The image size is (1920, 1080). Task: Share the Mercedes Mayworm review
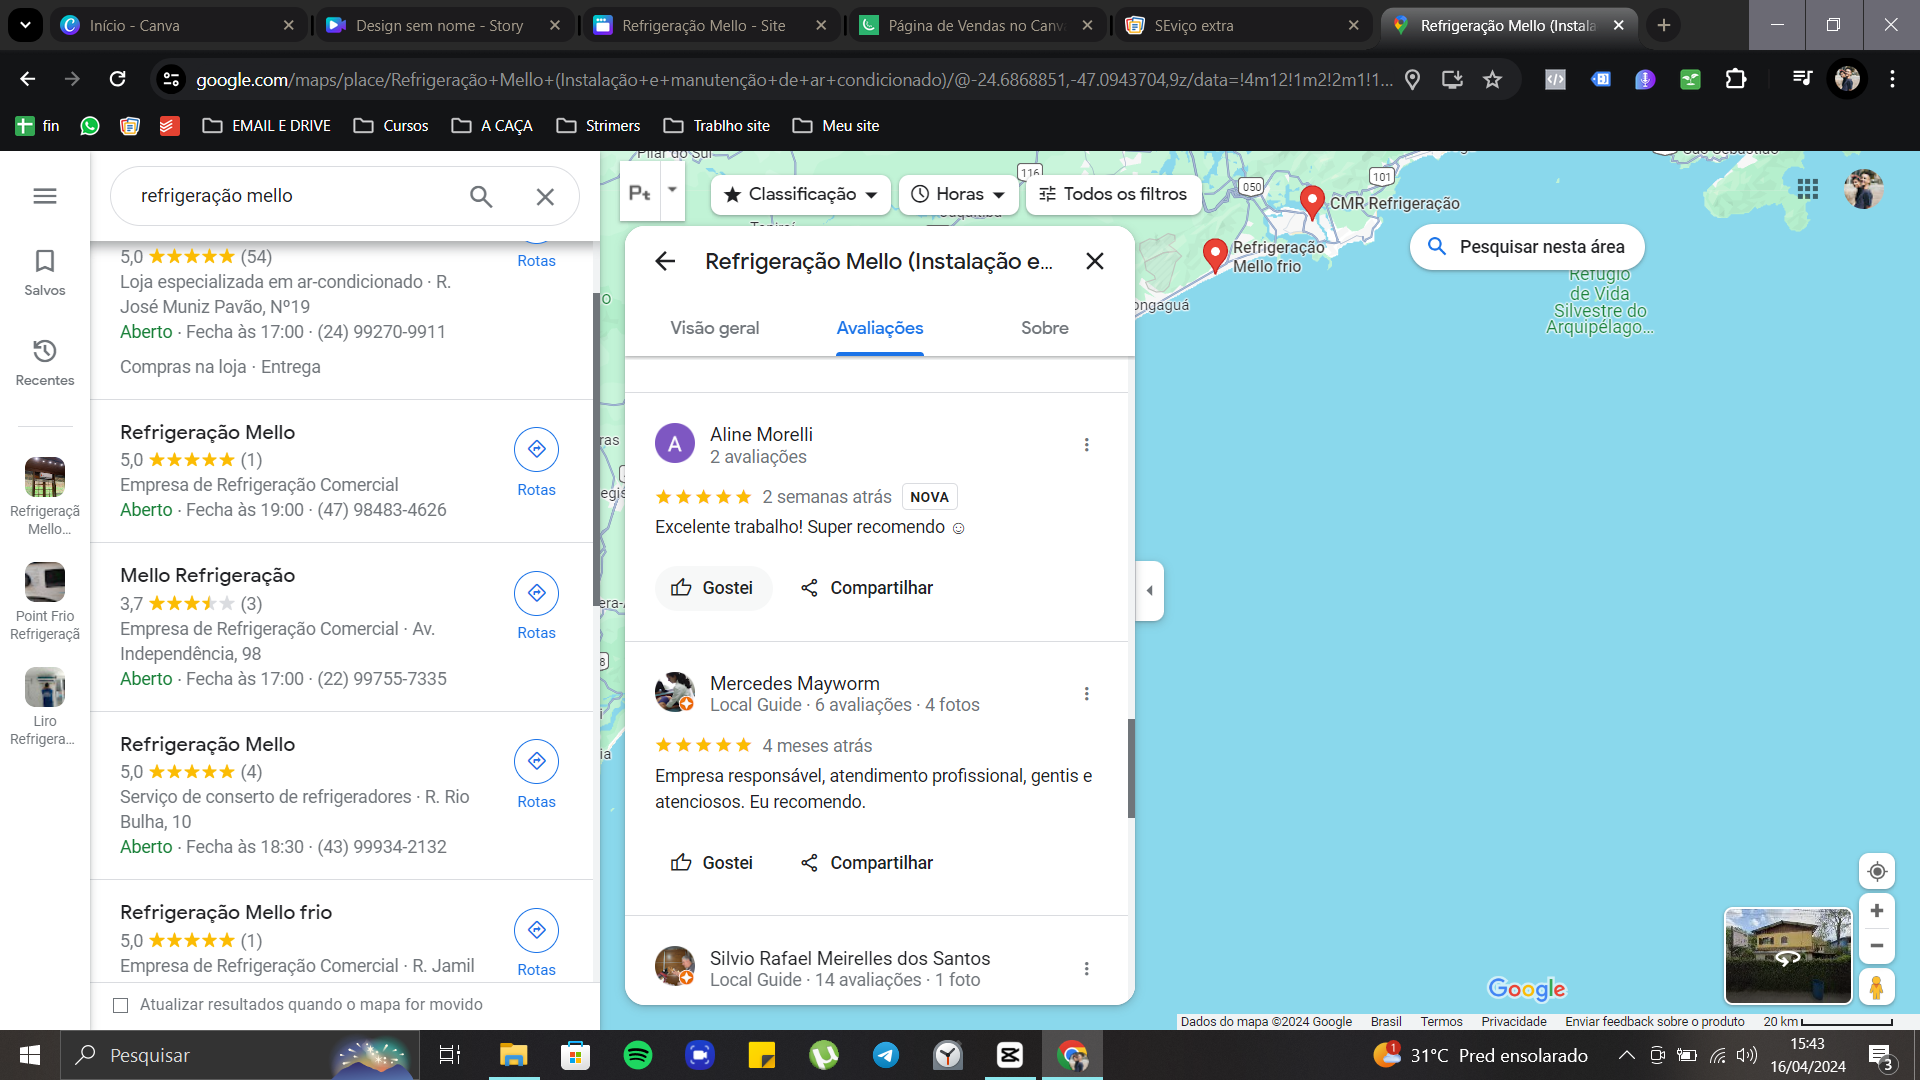[867, 863]
